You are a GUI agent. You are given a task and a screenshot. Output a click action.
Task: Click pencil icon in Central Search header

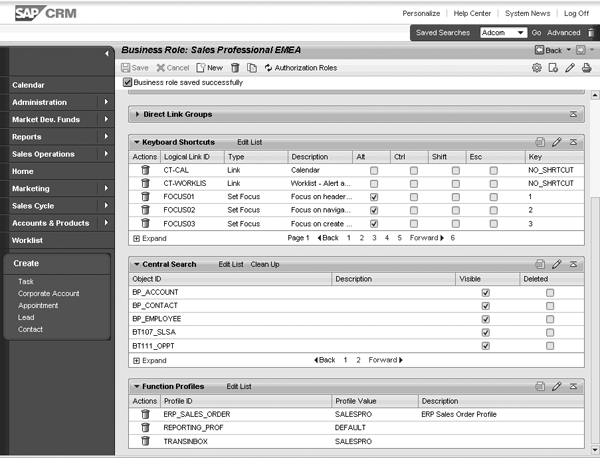557,264
